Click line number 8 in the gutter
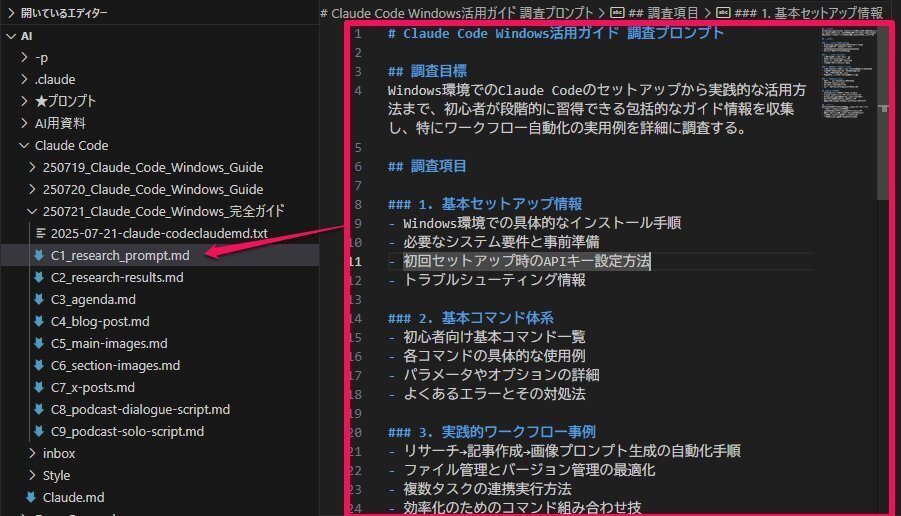 click(x=358, y=204)
